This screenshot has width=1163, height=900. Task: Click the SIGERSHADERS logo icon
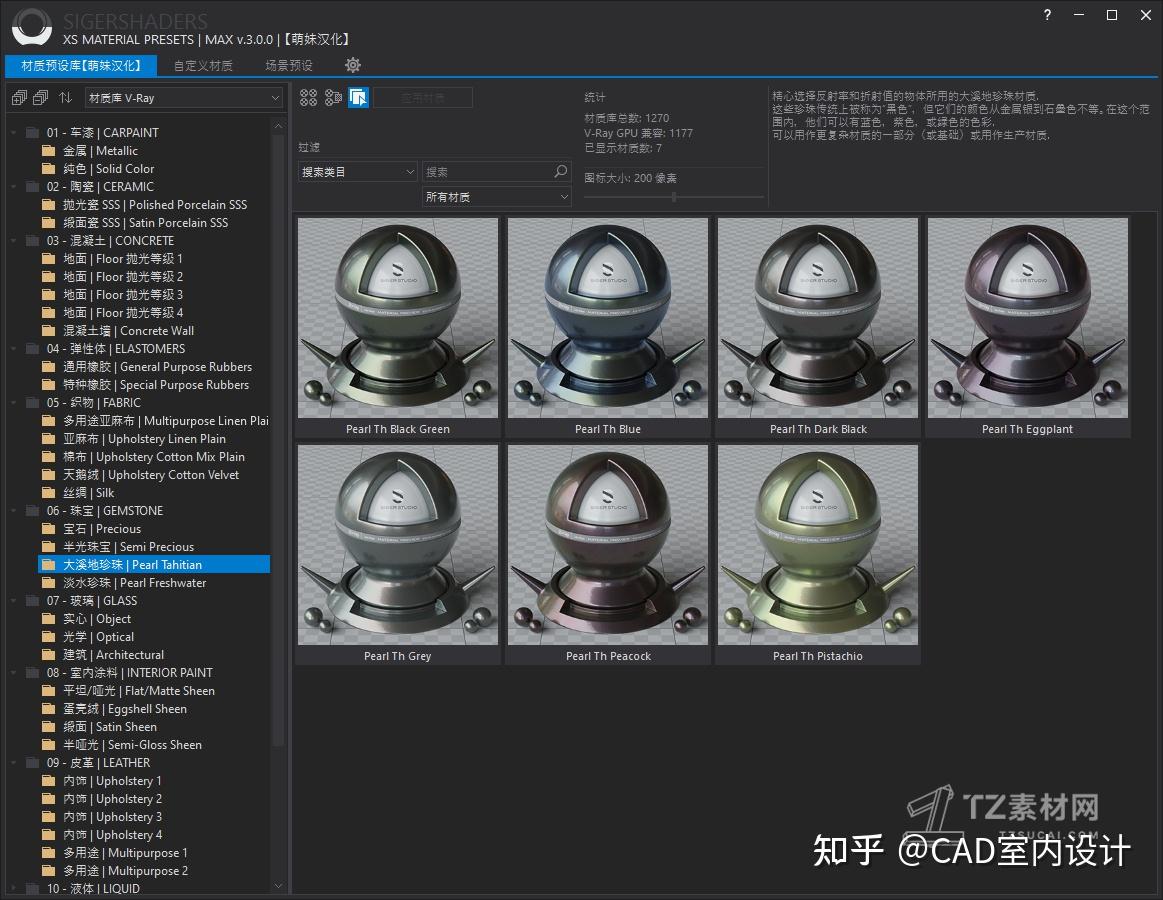(30, 27)
